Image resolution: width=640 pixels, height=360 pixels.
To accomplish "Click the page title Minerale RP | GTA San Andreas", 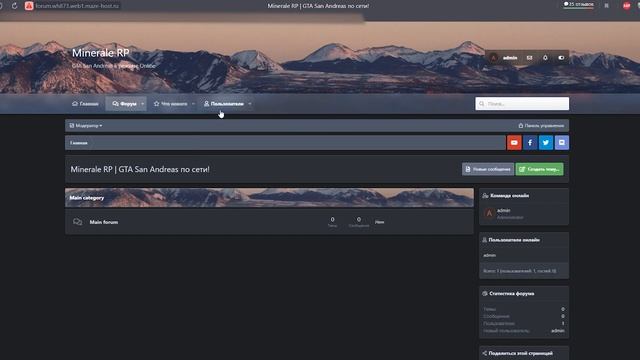I will pyautogui.click(x=140, y=169).
